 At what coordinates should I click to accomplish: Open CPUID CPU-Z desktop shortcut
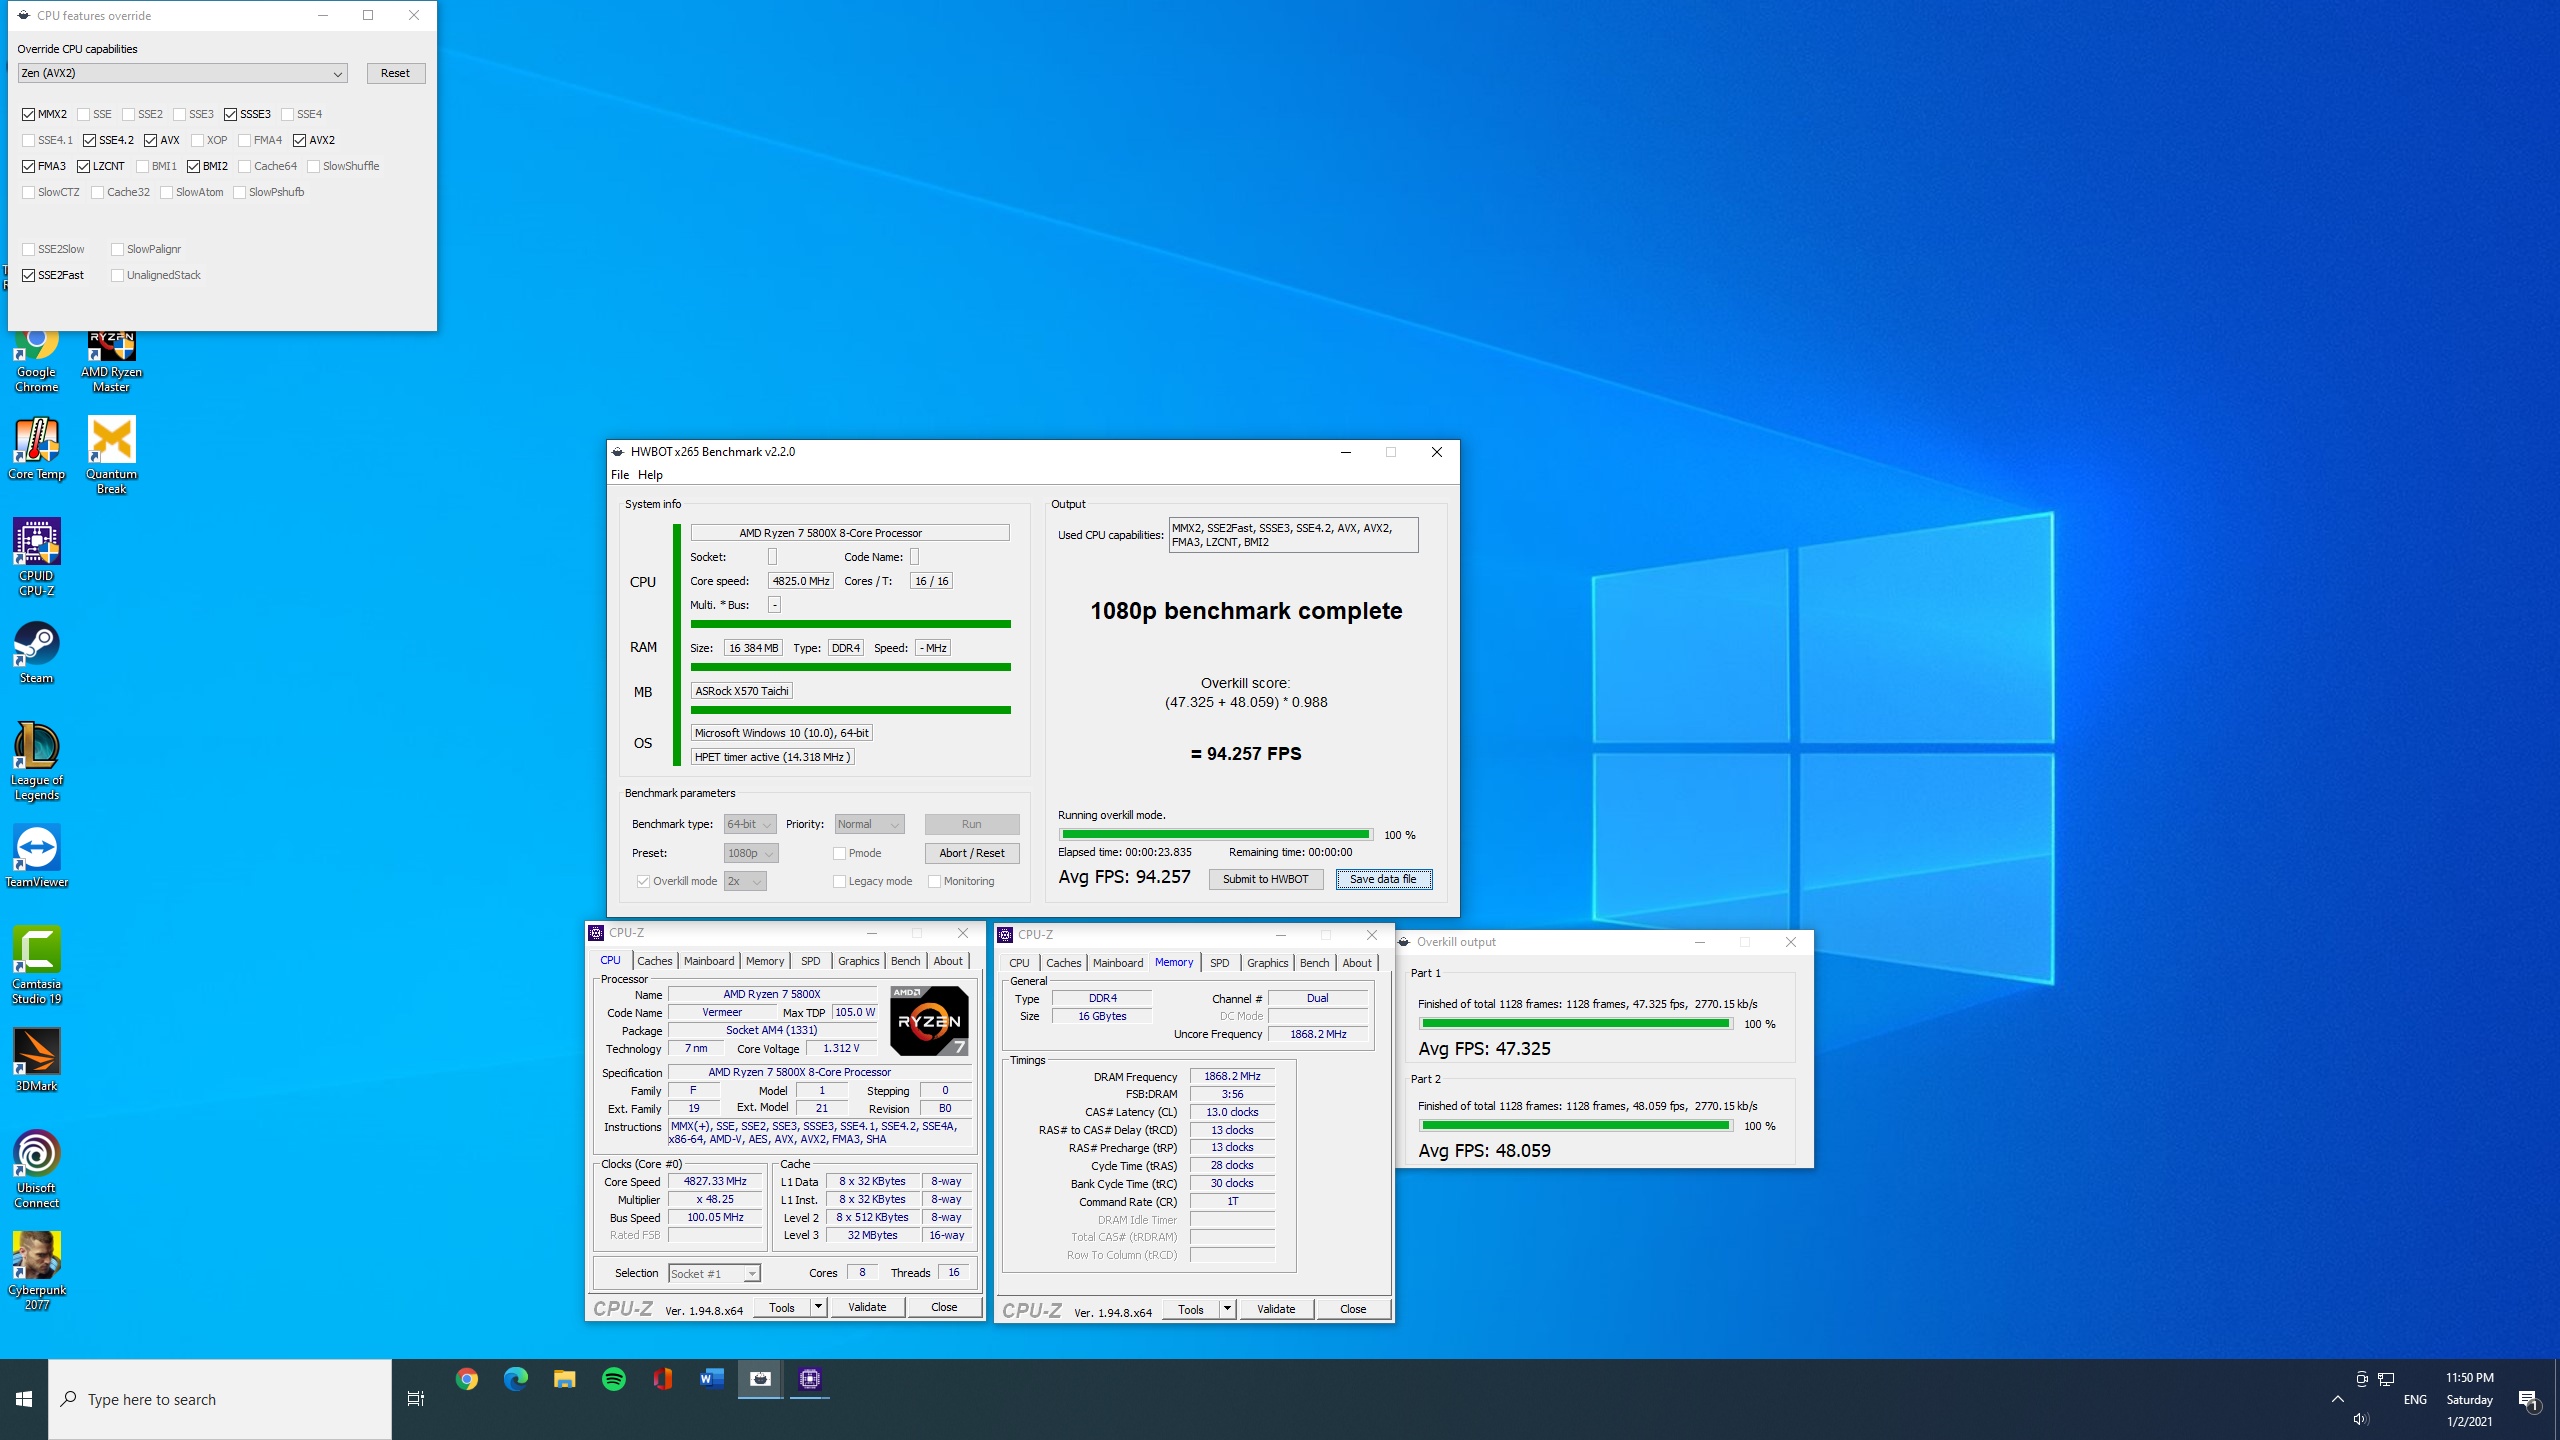coord(36,557)
